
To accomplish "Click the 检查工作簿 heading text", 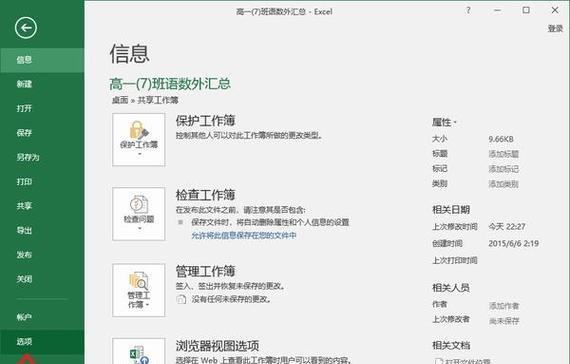I will tap(205, 195).
